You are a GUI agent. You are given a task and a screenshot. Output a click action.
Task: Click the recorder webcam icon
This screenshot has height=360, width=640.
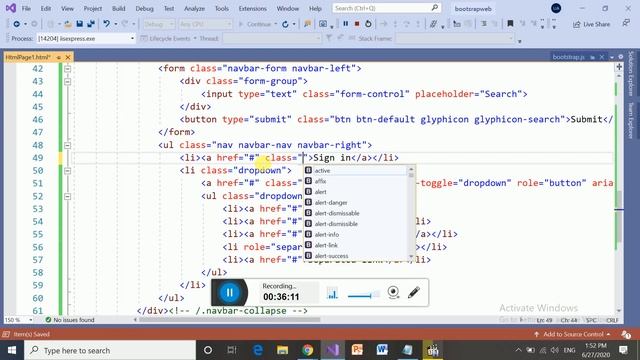point(393,292)
